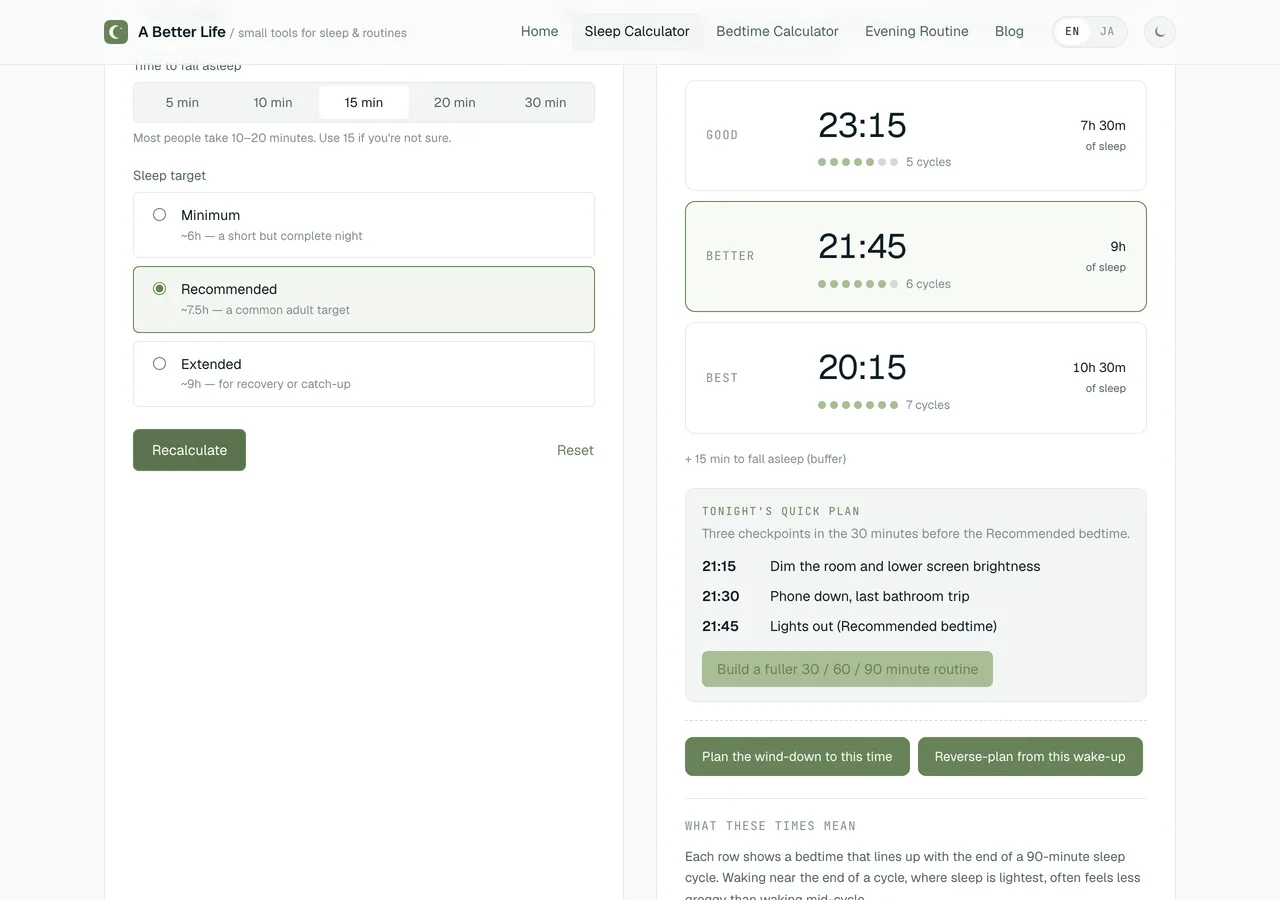Click the 5 cycles dot indicator
The width and height of the screenshot is (1280, 900).
coord(858,162)
